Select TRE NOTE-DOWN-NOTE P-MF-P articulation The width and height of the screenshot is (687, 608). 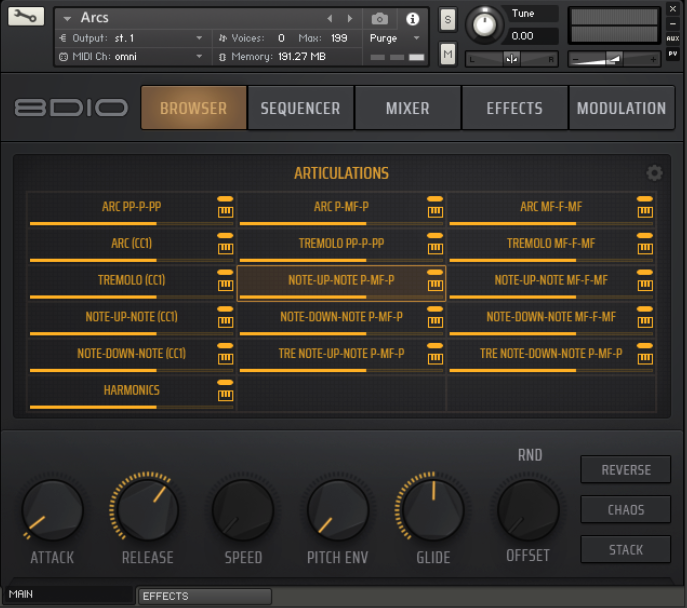coord(551,356)
